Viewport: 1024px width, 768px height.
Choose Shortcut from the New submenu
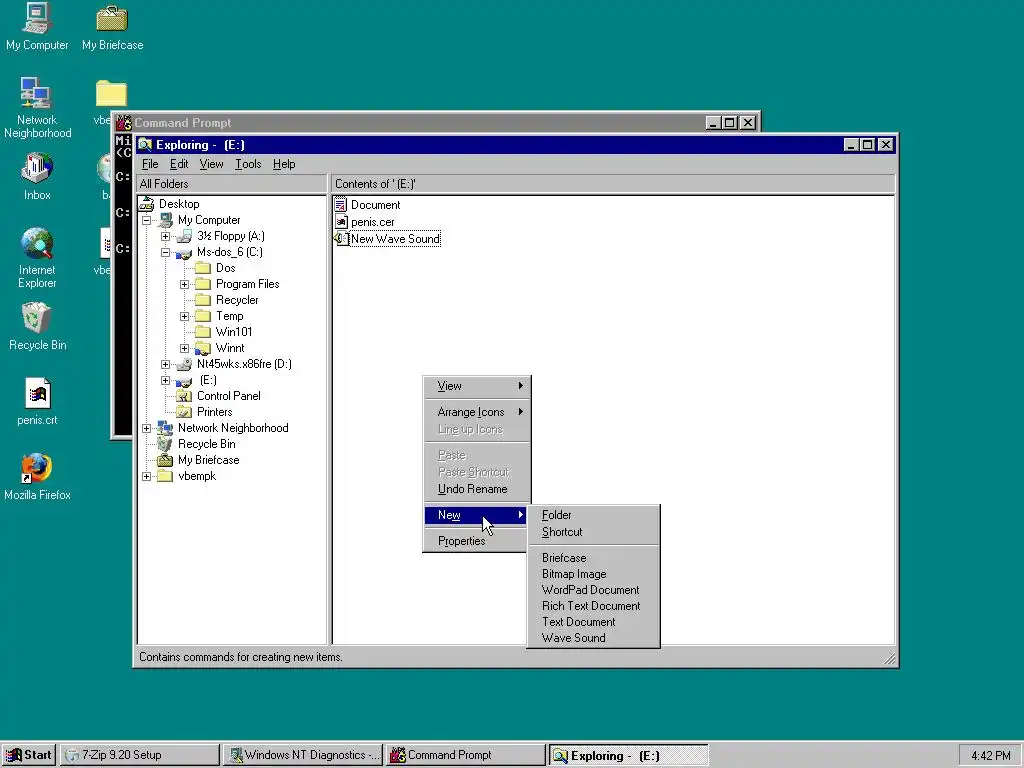(x=593, y=532)
